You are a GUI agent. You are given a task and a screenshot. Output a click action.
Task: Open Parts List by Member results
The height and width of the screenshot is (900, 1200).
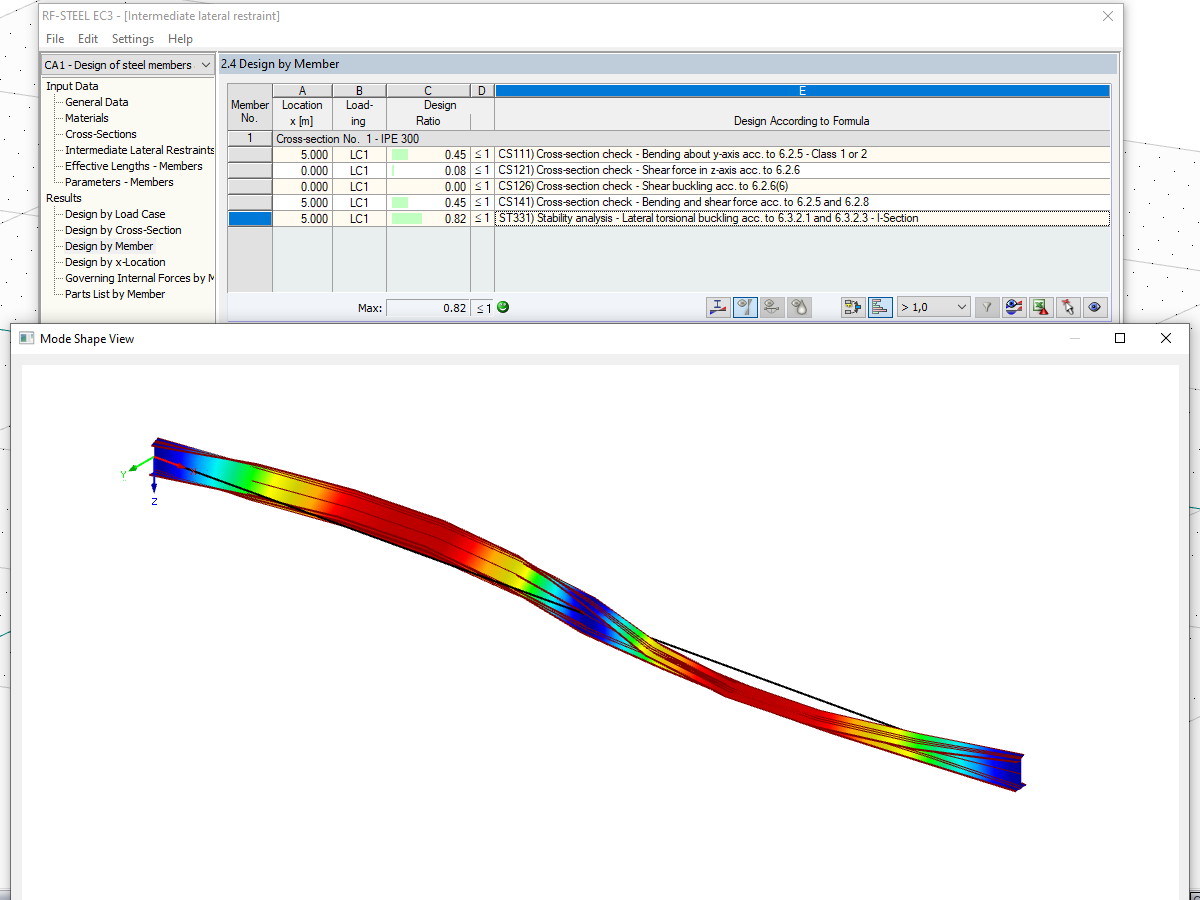[125, 293]
